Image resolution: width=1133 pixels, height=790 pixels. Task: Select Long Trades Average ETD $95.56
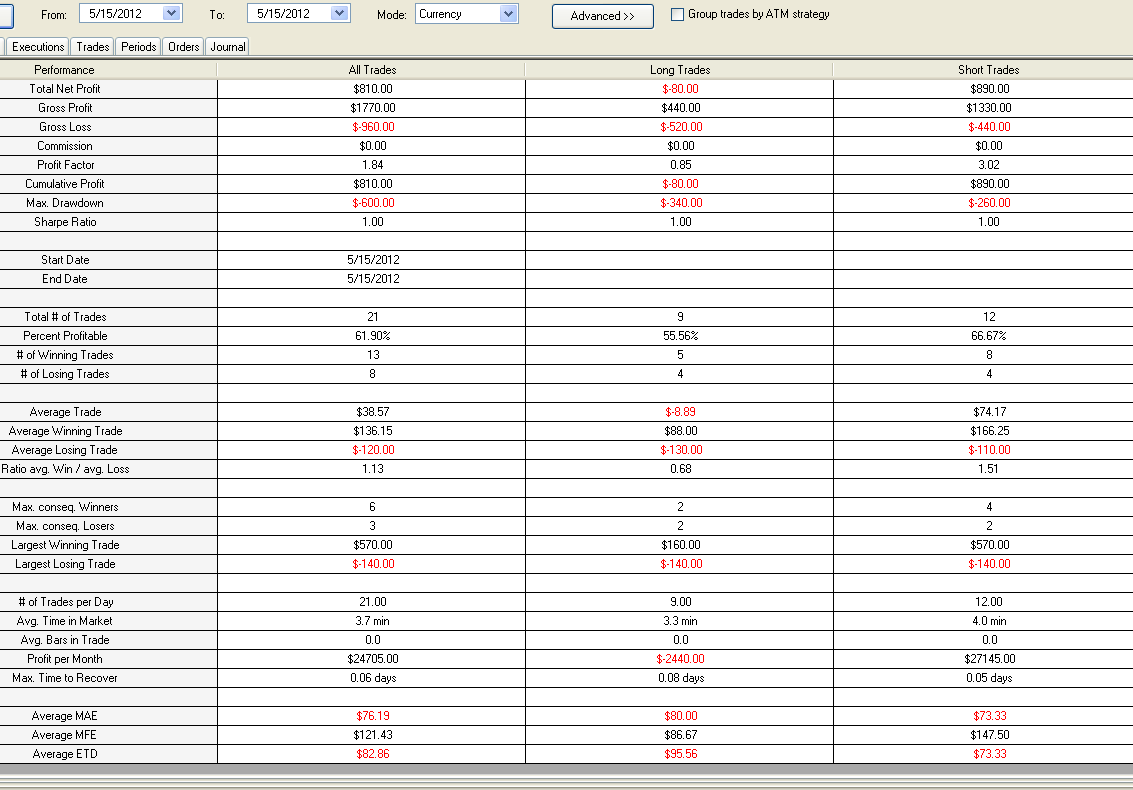[681, 754]
